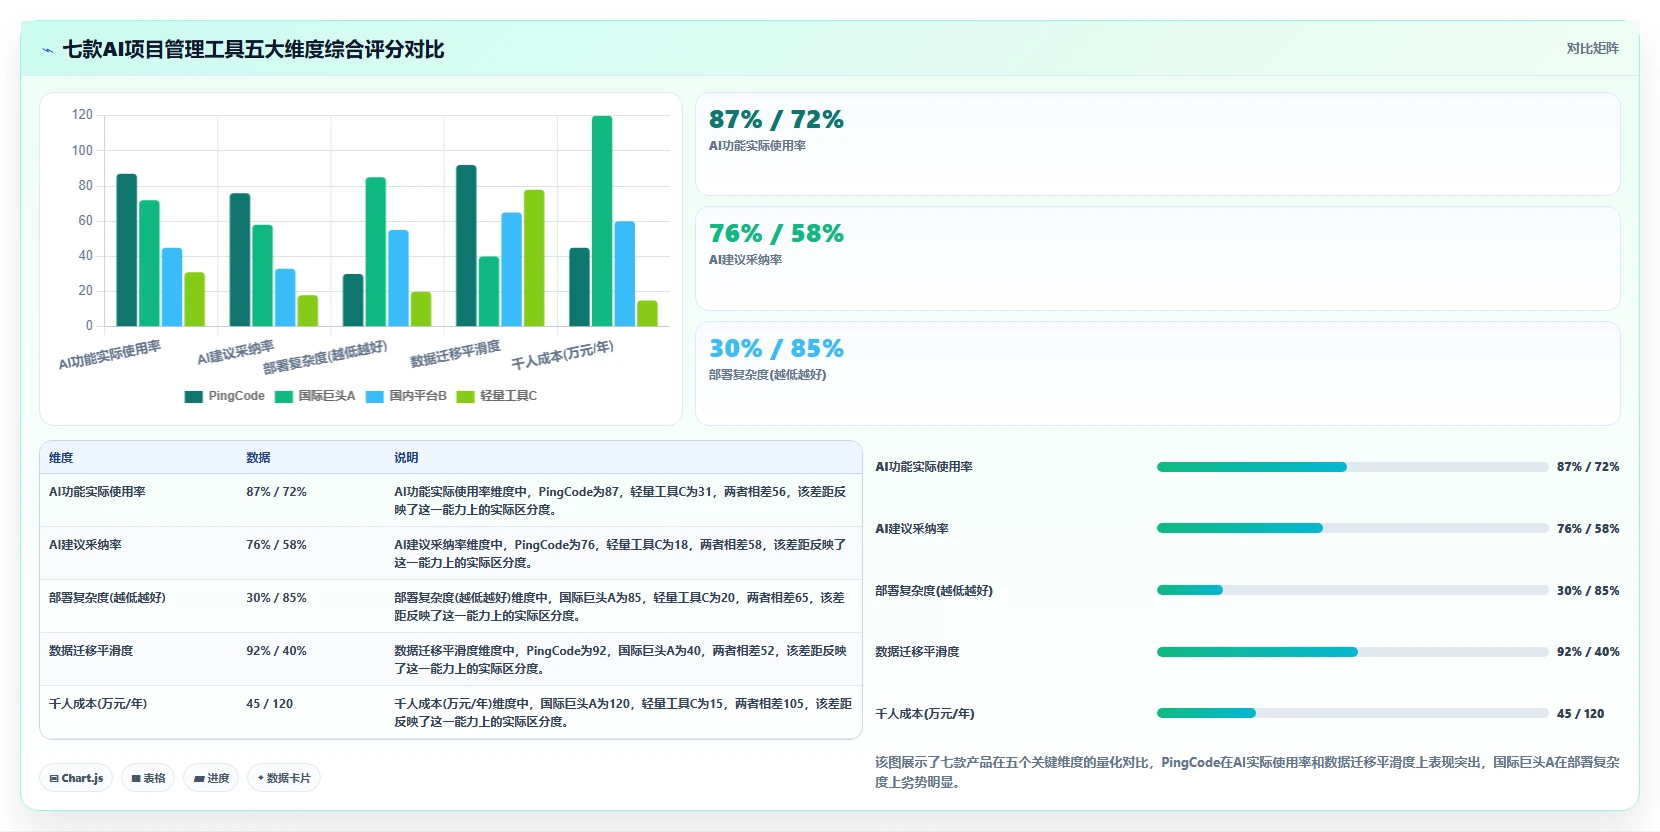Click AI建议采纳率 caption in second card
The height and width of the screenshot is (832, 1660).
(x=745, y=260)
